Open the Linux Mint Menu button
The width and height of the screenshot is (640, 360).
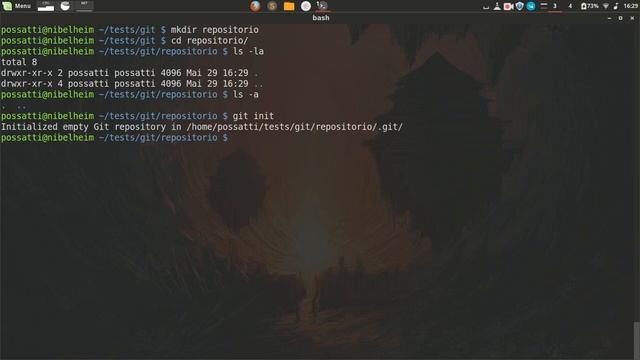(17, 6)
